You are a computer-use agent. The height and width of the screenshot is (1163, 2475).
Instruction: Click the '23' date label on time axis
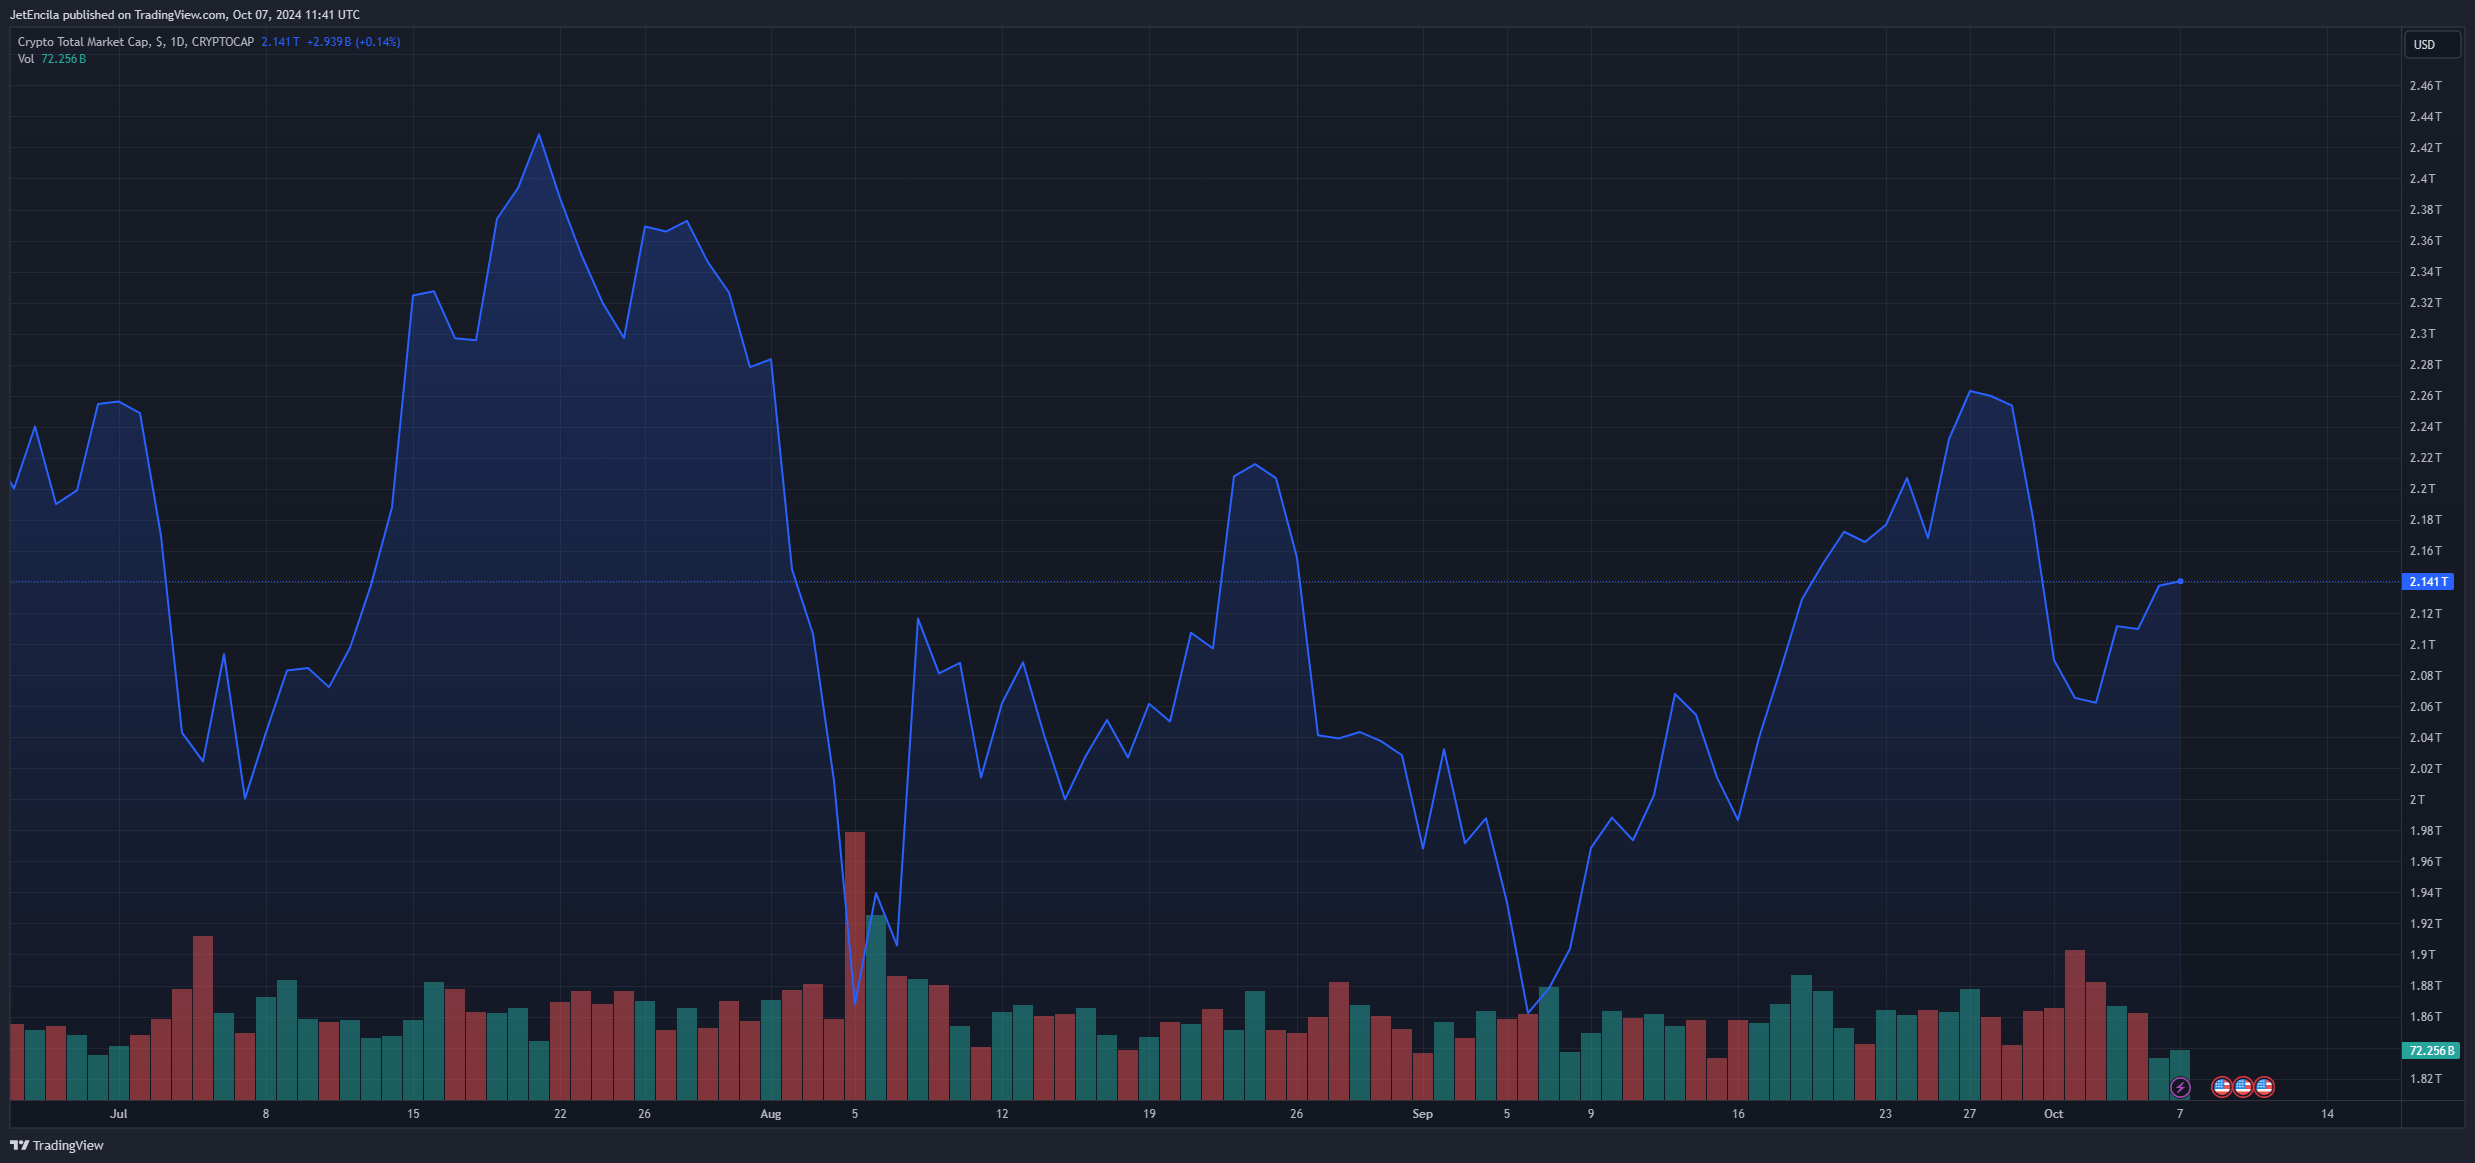(x=1885, y=1114)
